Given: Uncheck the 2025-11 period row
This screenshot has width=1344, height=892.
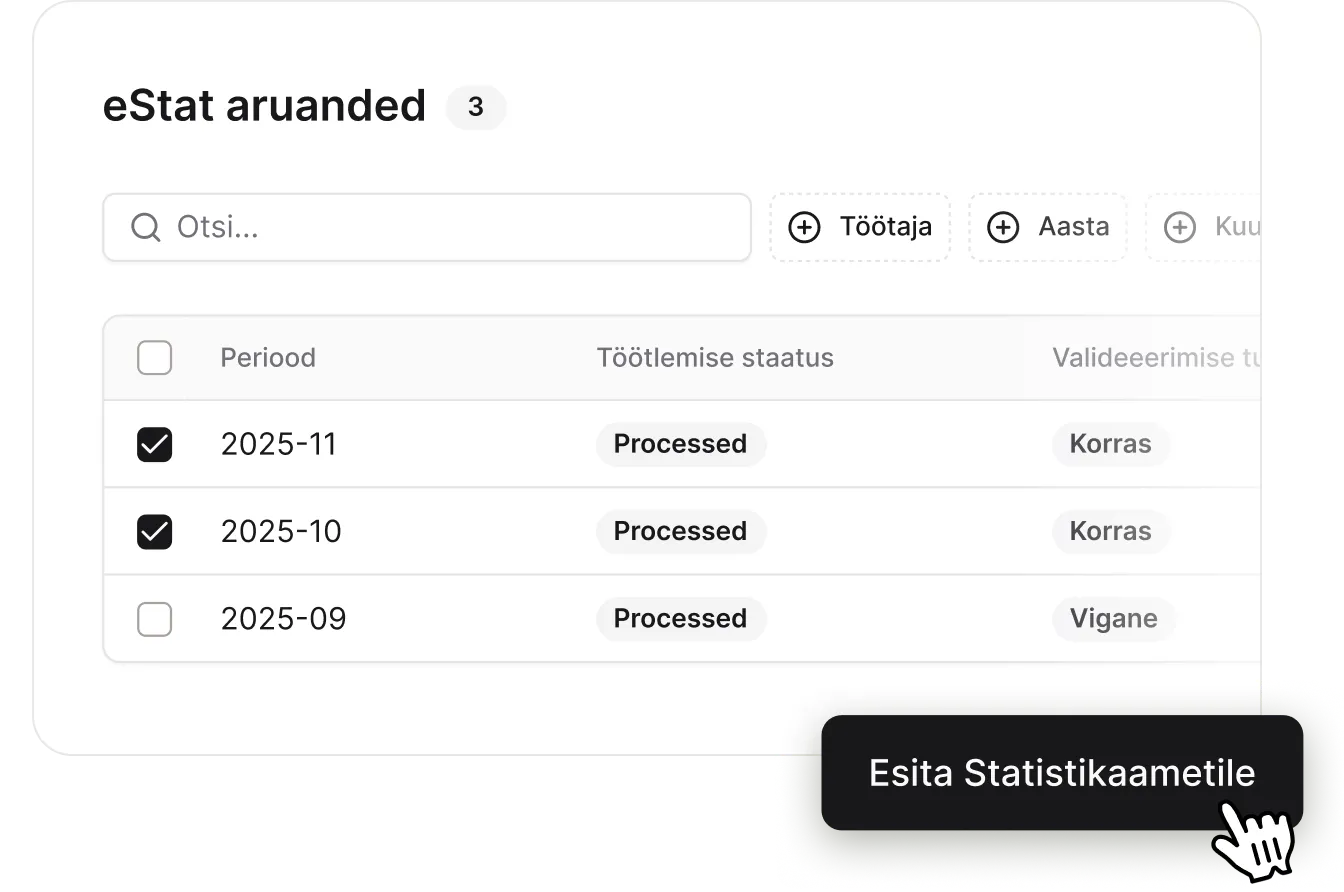Looking at the screenshot, I should 155,444.
